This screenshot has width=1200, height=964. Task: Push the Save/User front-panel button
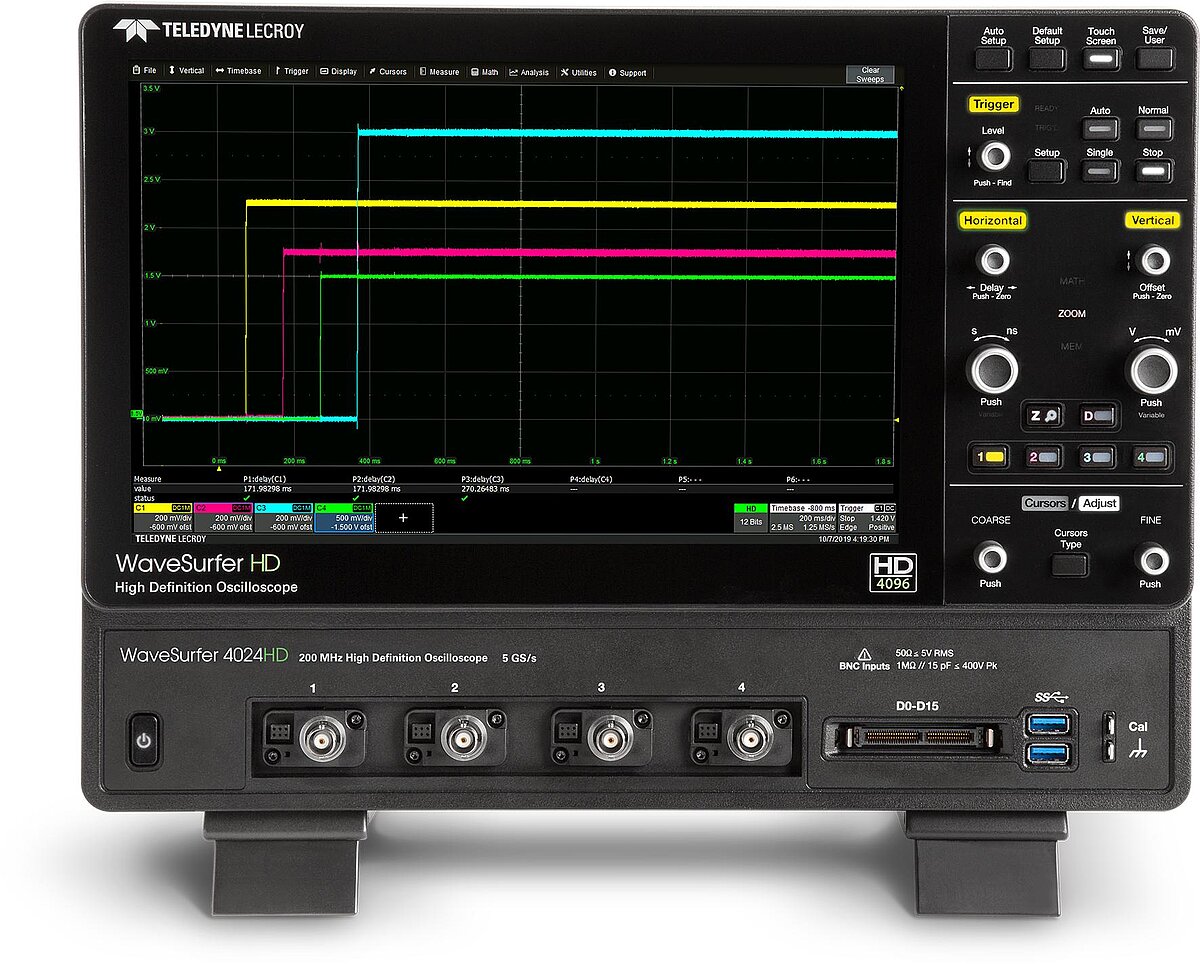(1154, 57)
